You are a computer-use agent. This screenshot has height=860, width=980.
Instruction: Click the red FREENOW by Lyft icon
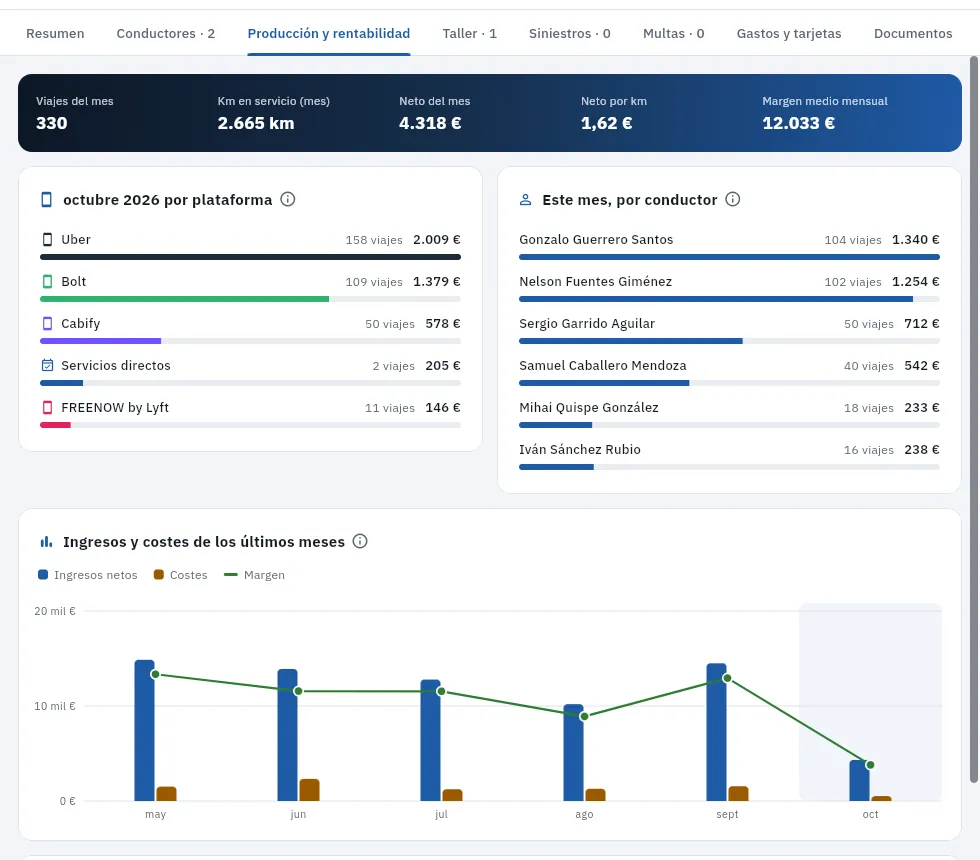click(47, 408)
